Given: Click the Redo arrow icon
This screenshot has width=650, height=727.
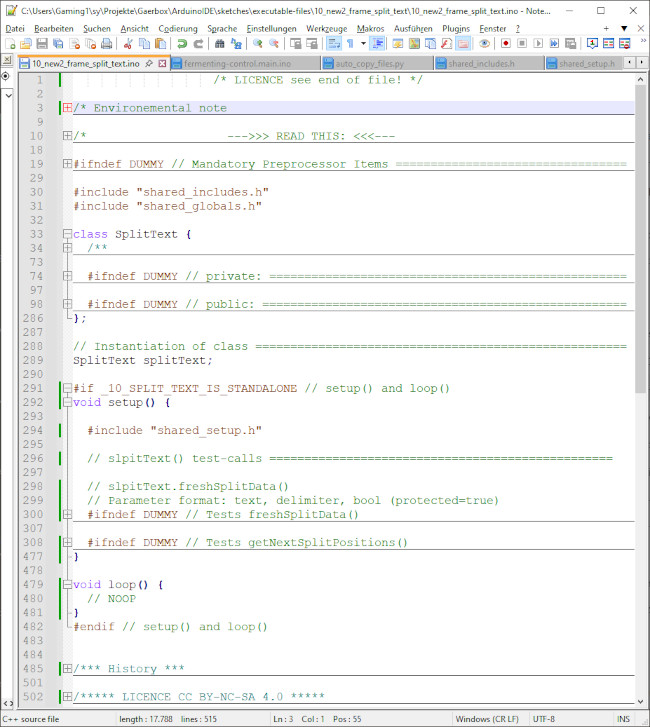Looking at the screenshot, I should 198,44.
